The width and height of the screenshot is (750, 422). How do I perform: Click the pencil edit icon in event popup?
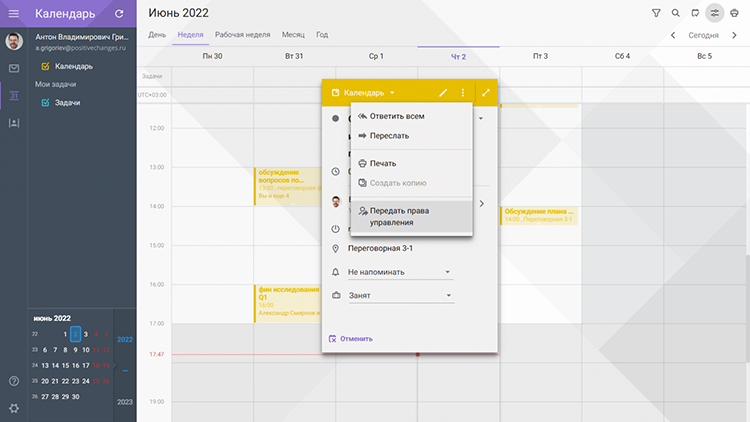[x=443, y=93]
